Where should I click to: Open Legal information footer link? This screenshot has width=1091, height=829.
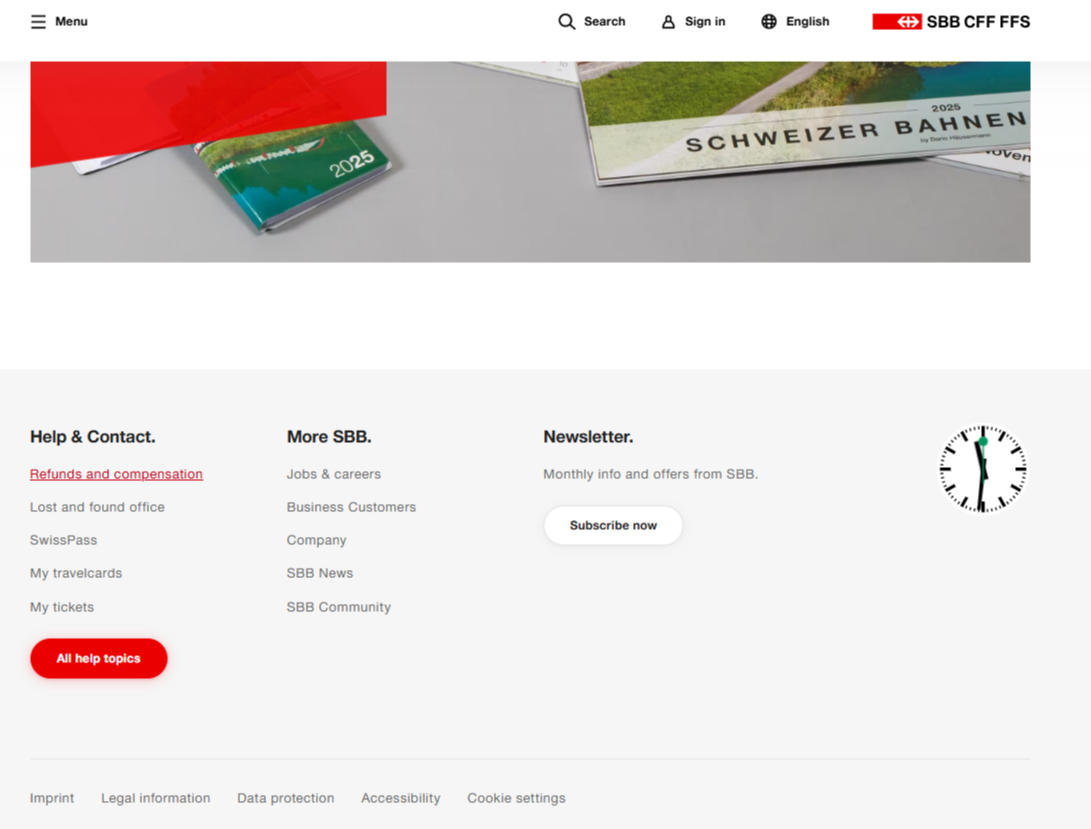click(x=156, y=798)
